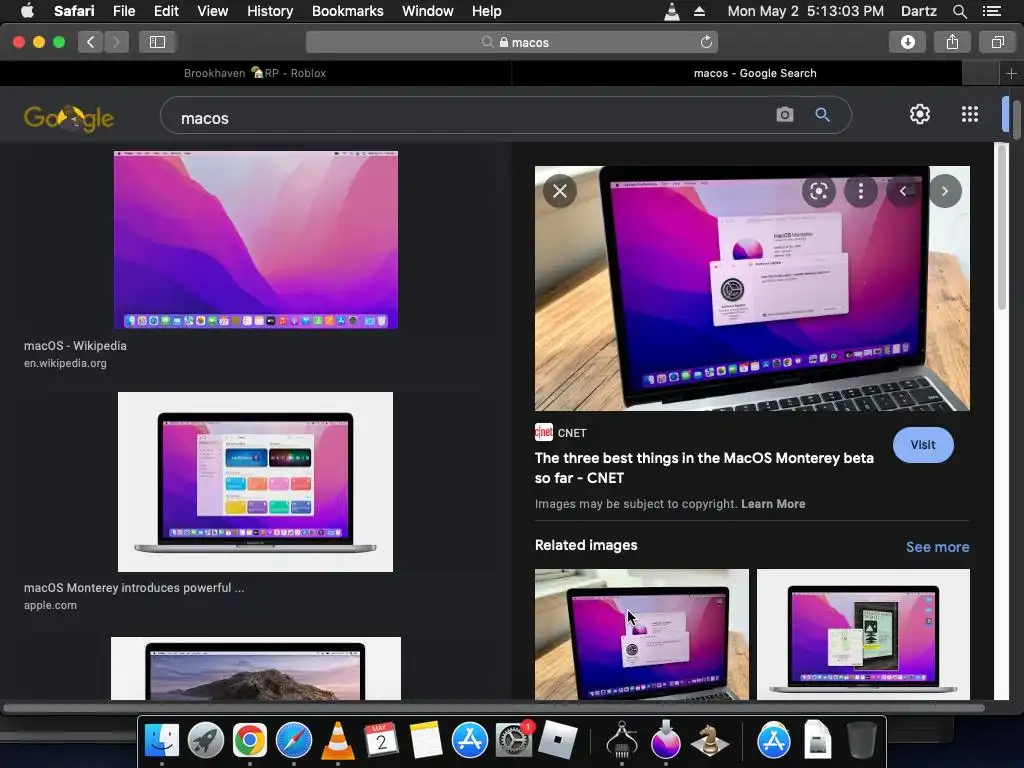This screenshot has width=1024, height=768.
Task: Open VLC from the Dock
Action: (338, 740)
